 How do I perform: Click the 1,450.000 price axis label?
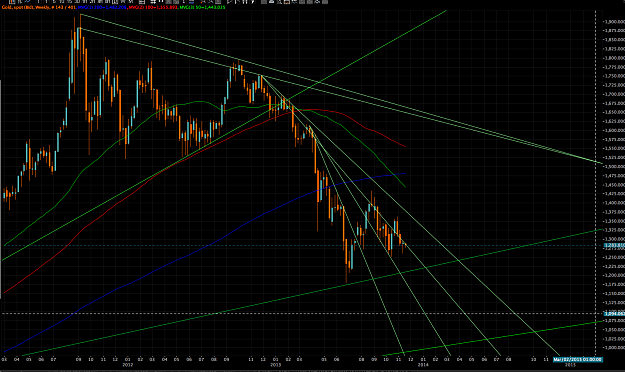tap(614, 185)
